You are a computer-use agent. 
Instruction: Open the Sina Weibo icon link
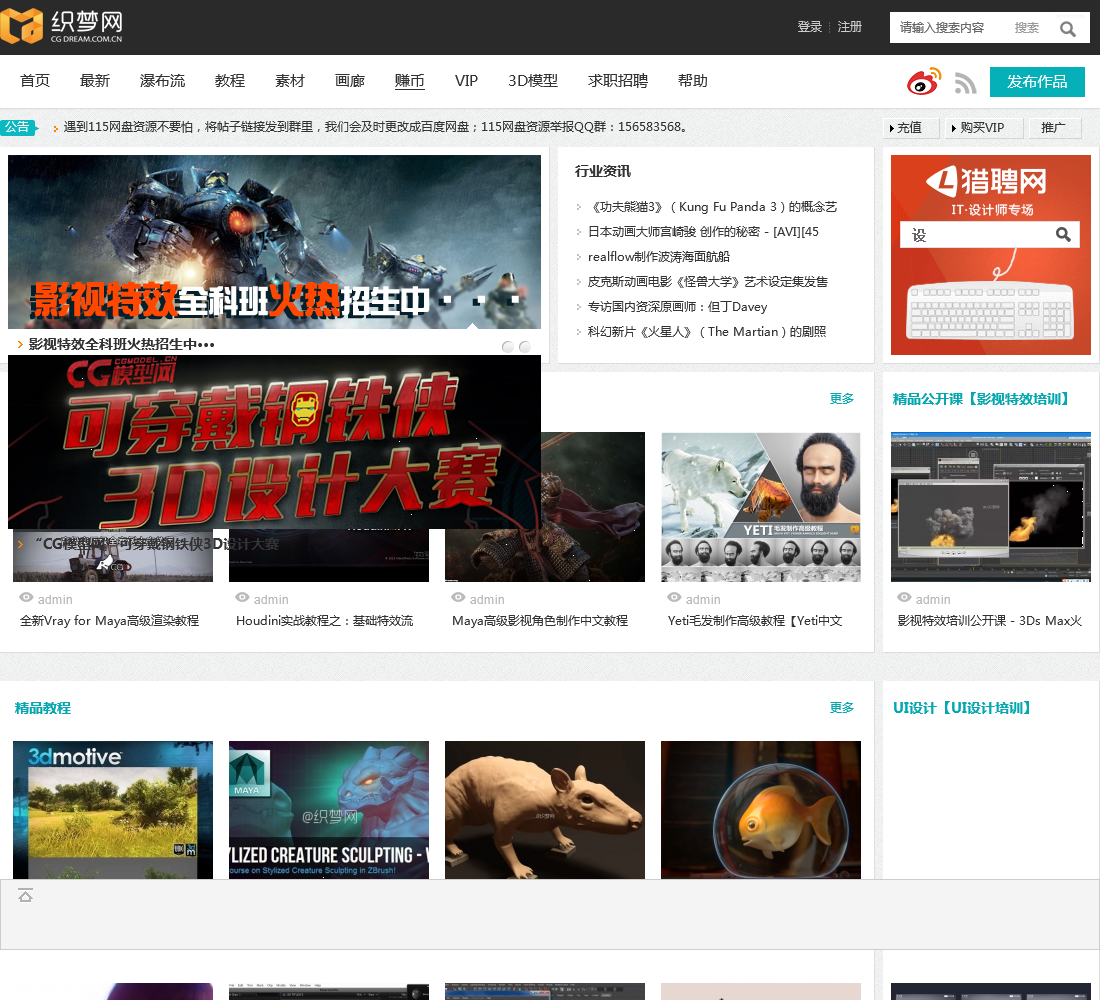tap(923, 82)
